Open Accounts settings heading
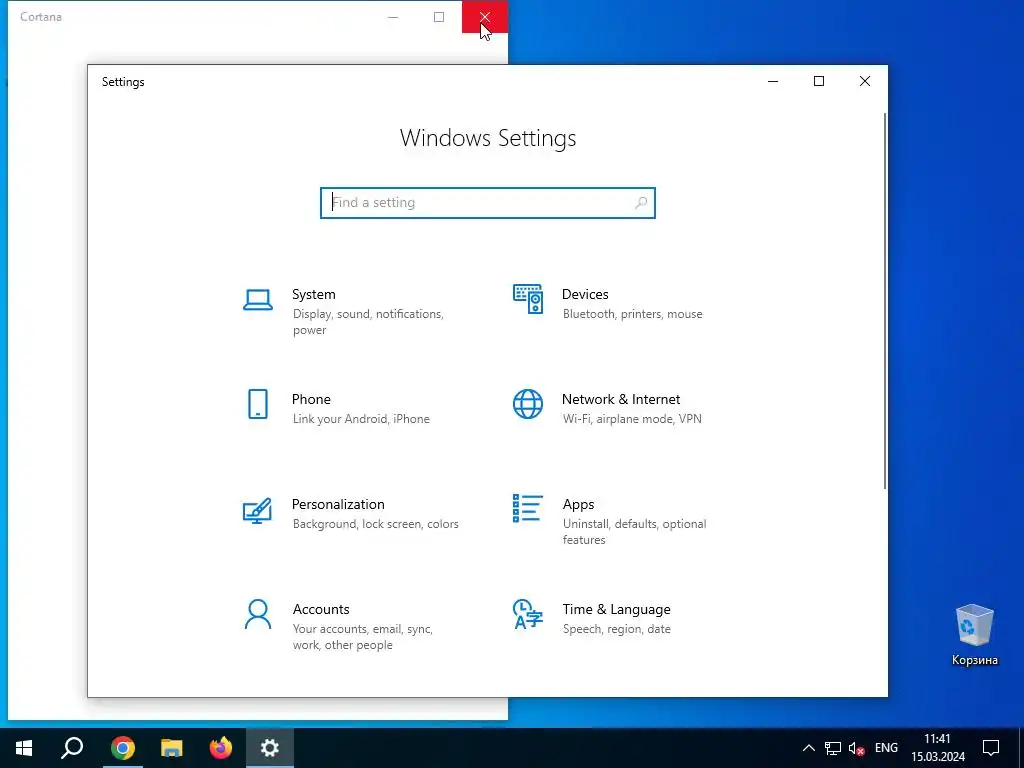This screenshot has width=1024, height=768. coord(321,609)
